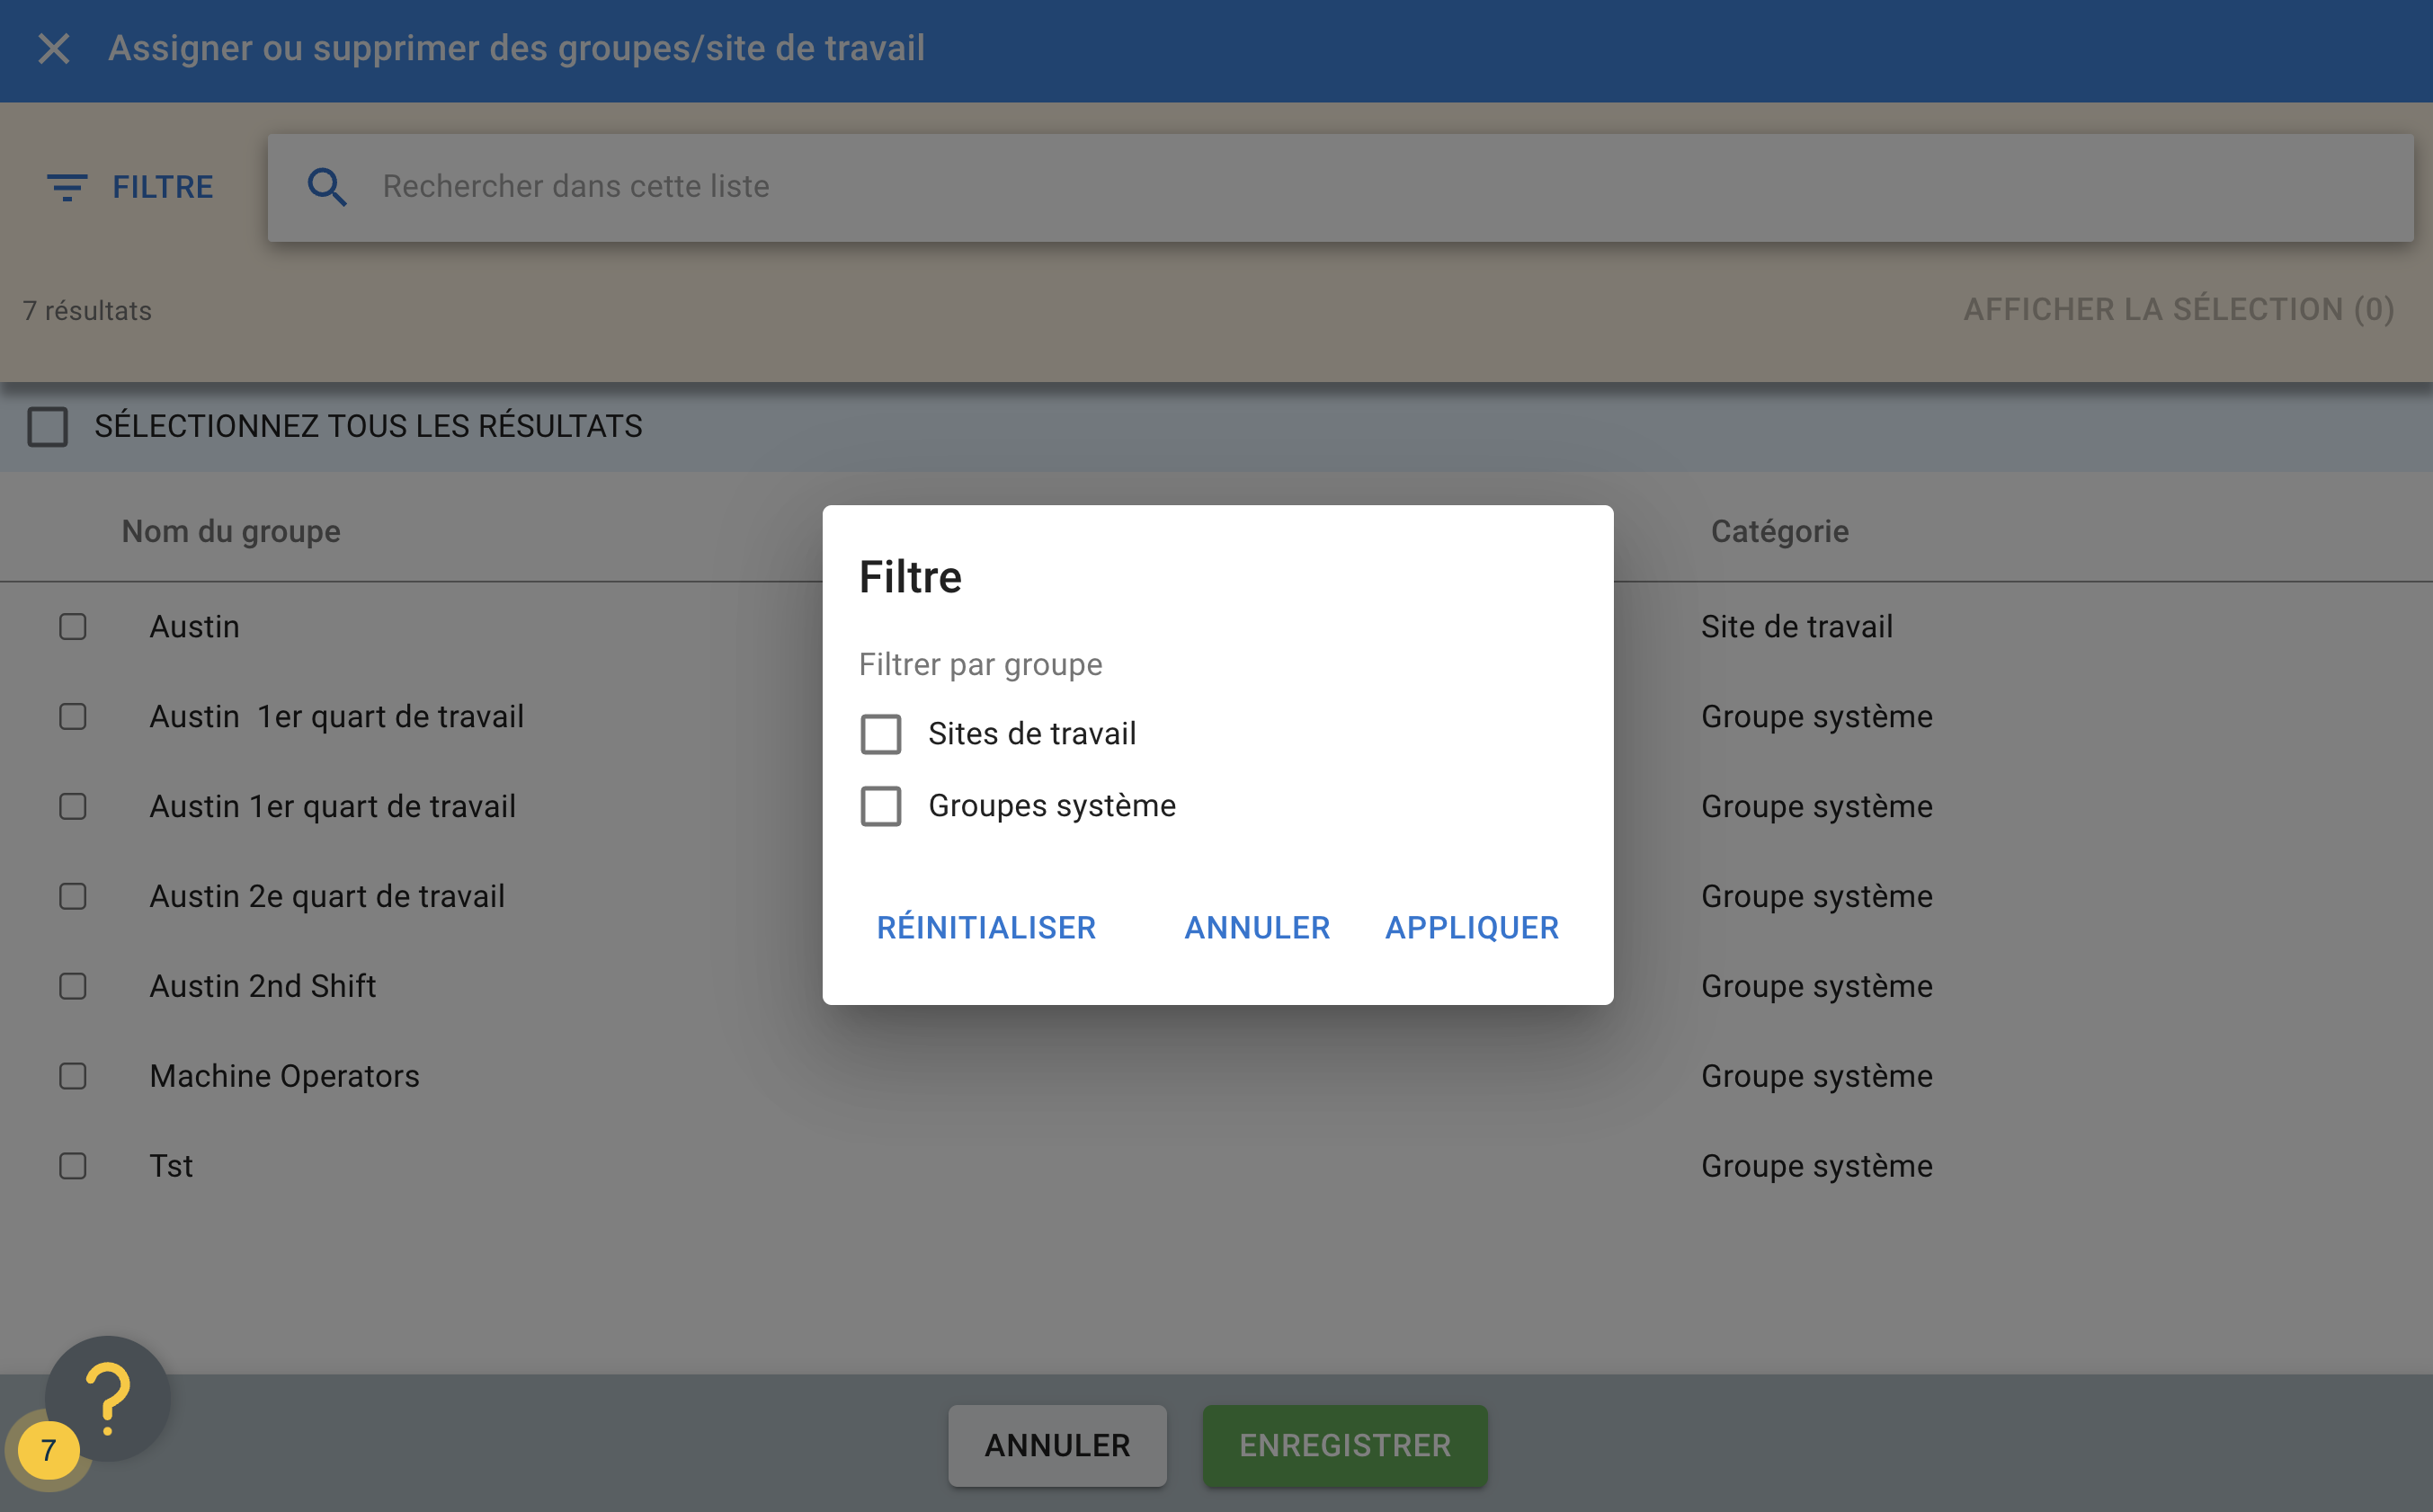Click the magnifying glass search icon
Viewport: 2433px width, 1512px height.
[327, 187]
